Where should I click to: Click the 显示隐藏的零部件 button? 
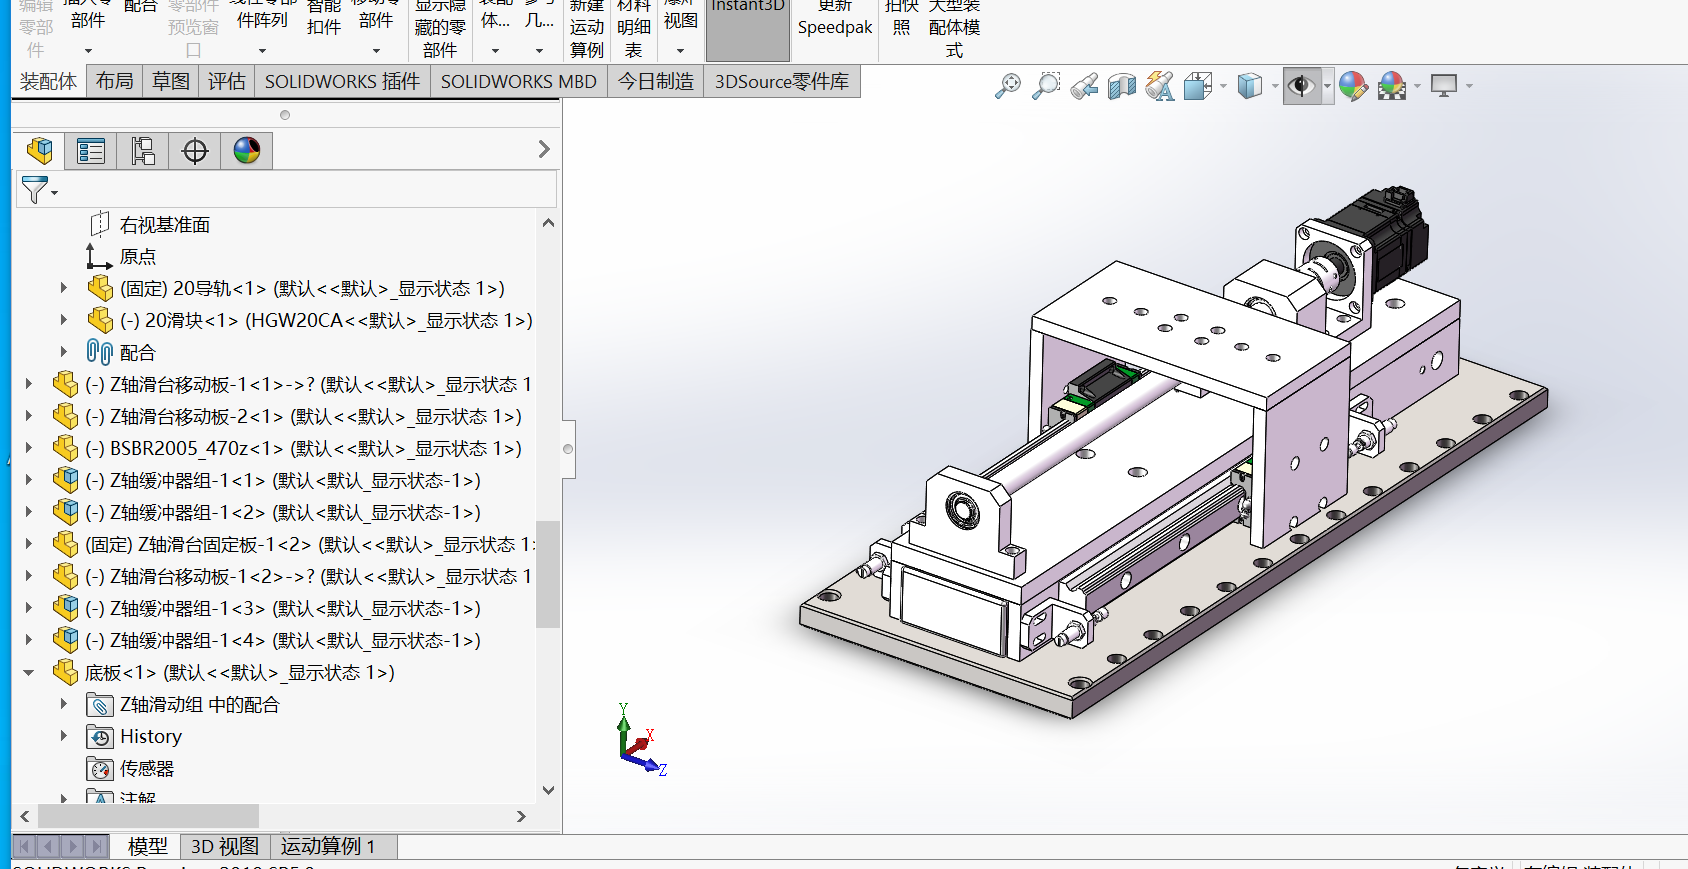point(440,28)
